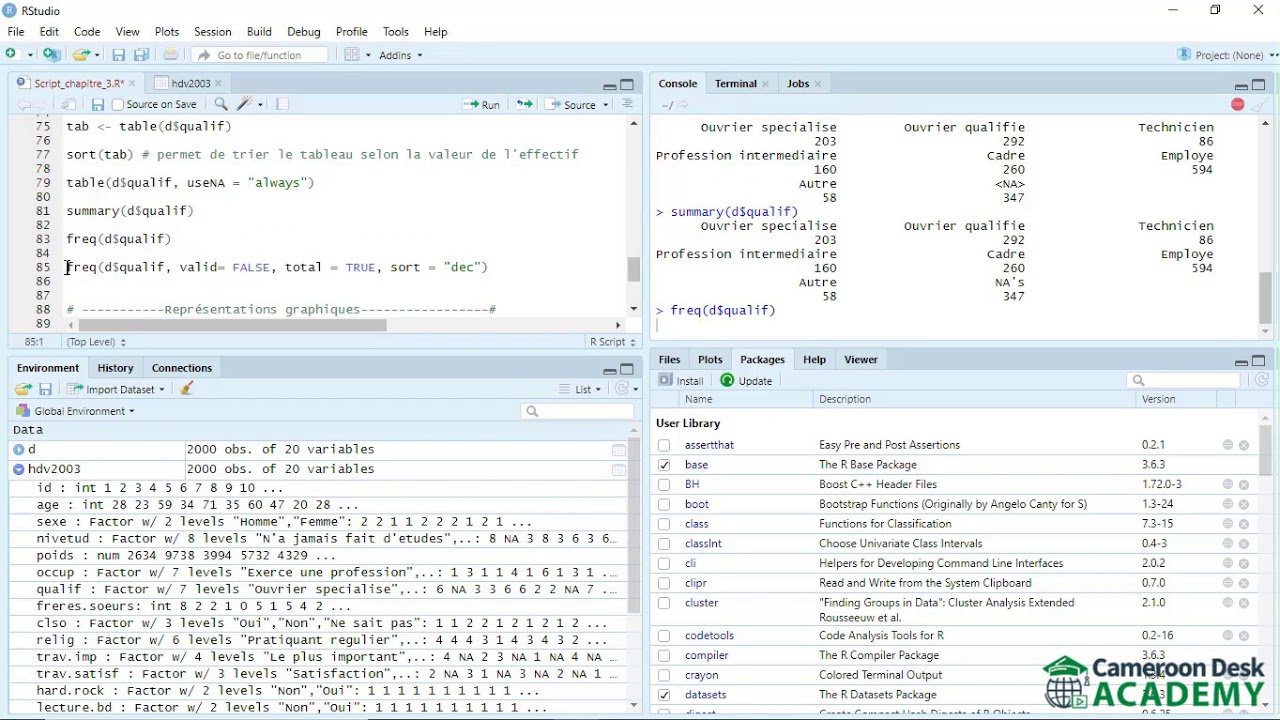Viewport: 1280px width, 720px height.
Task: Check the boot package checkbox
Action: click(664, 504)
